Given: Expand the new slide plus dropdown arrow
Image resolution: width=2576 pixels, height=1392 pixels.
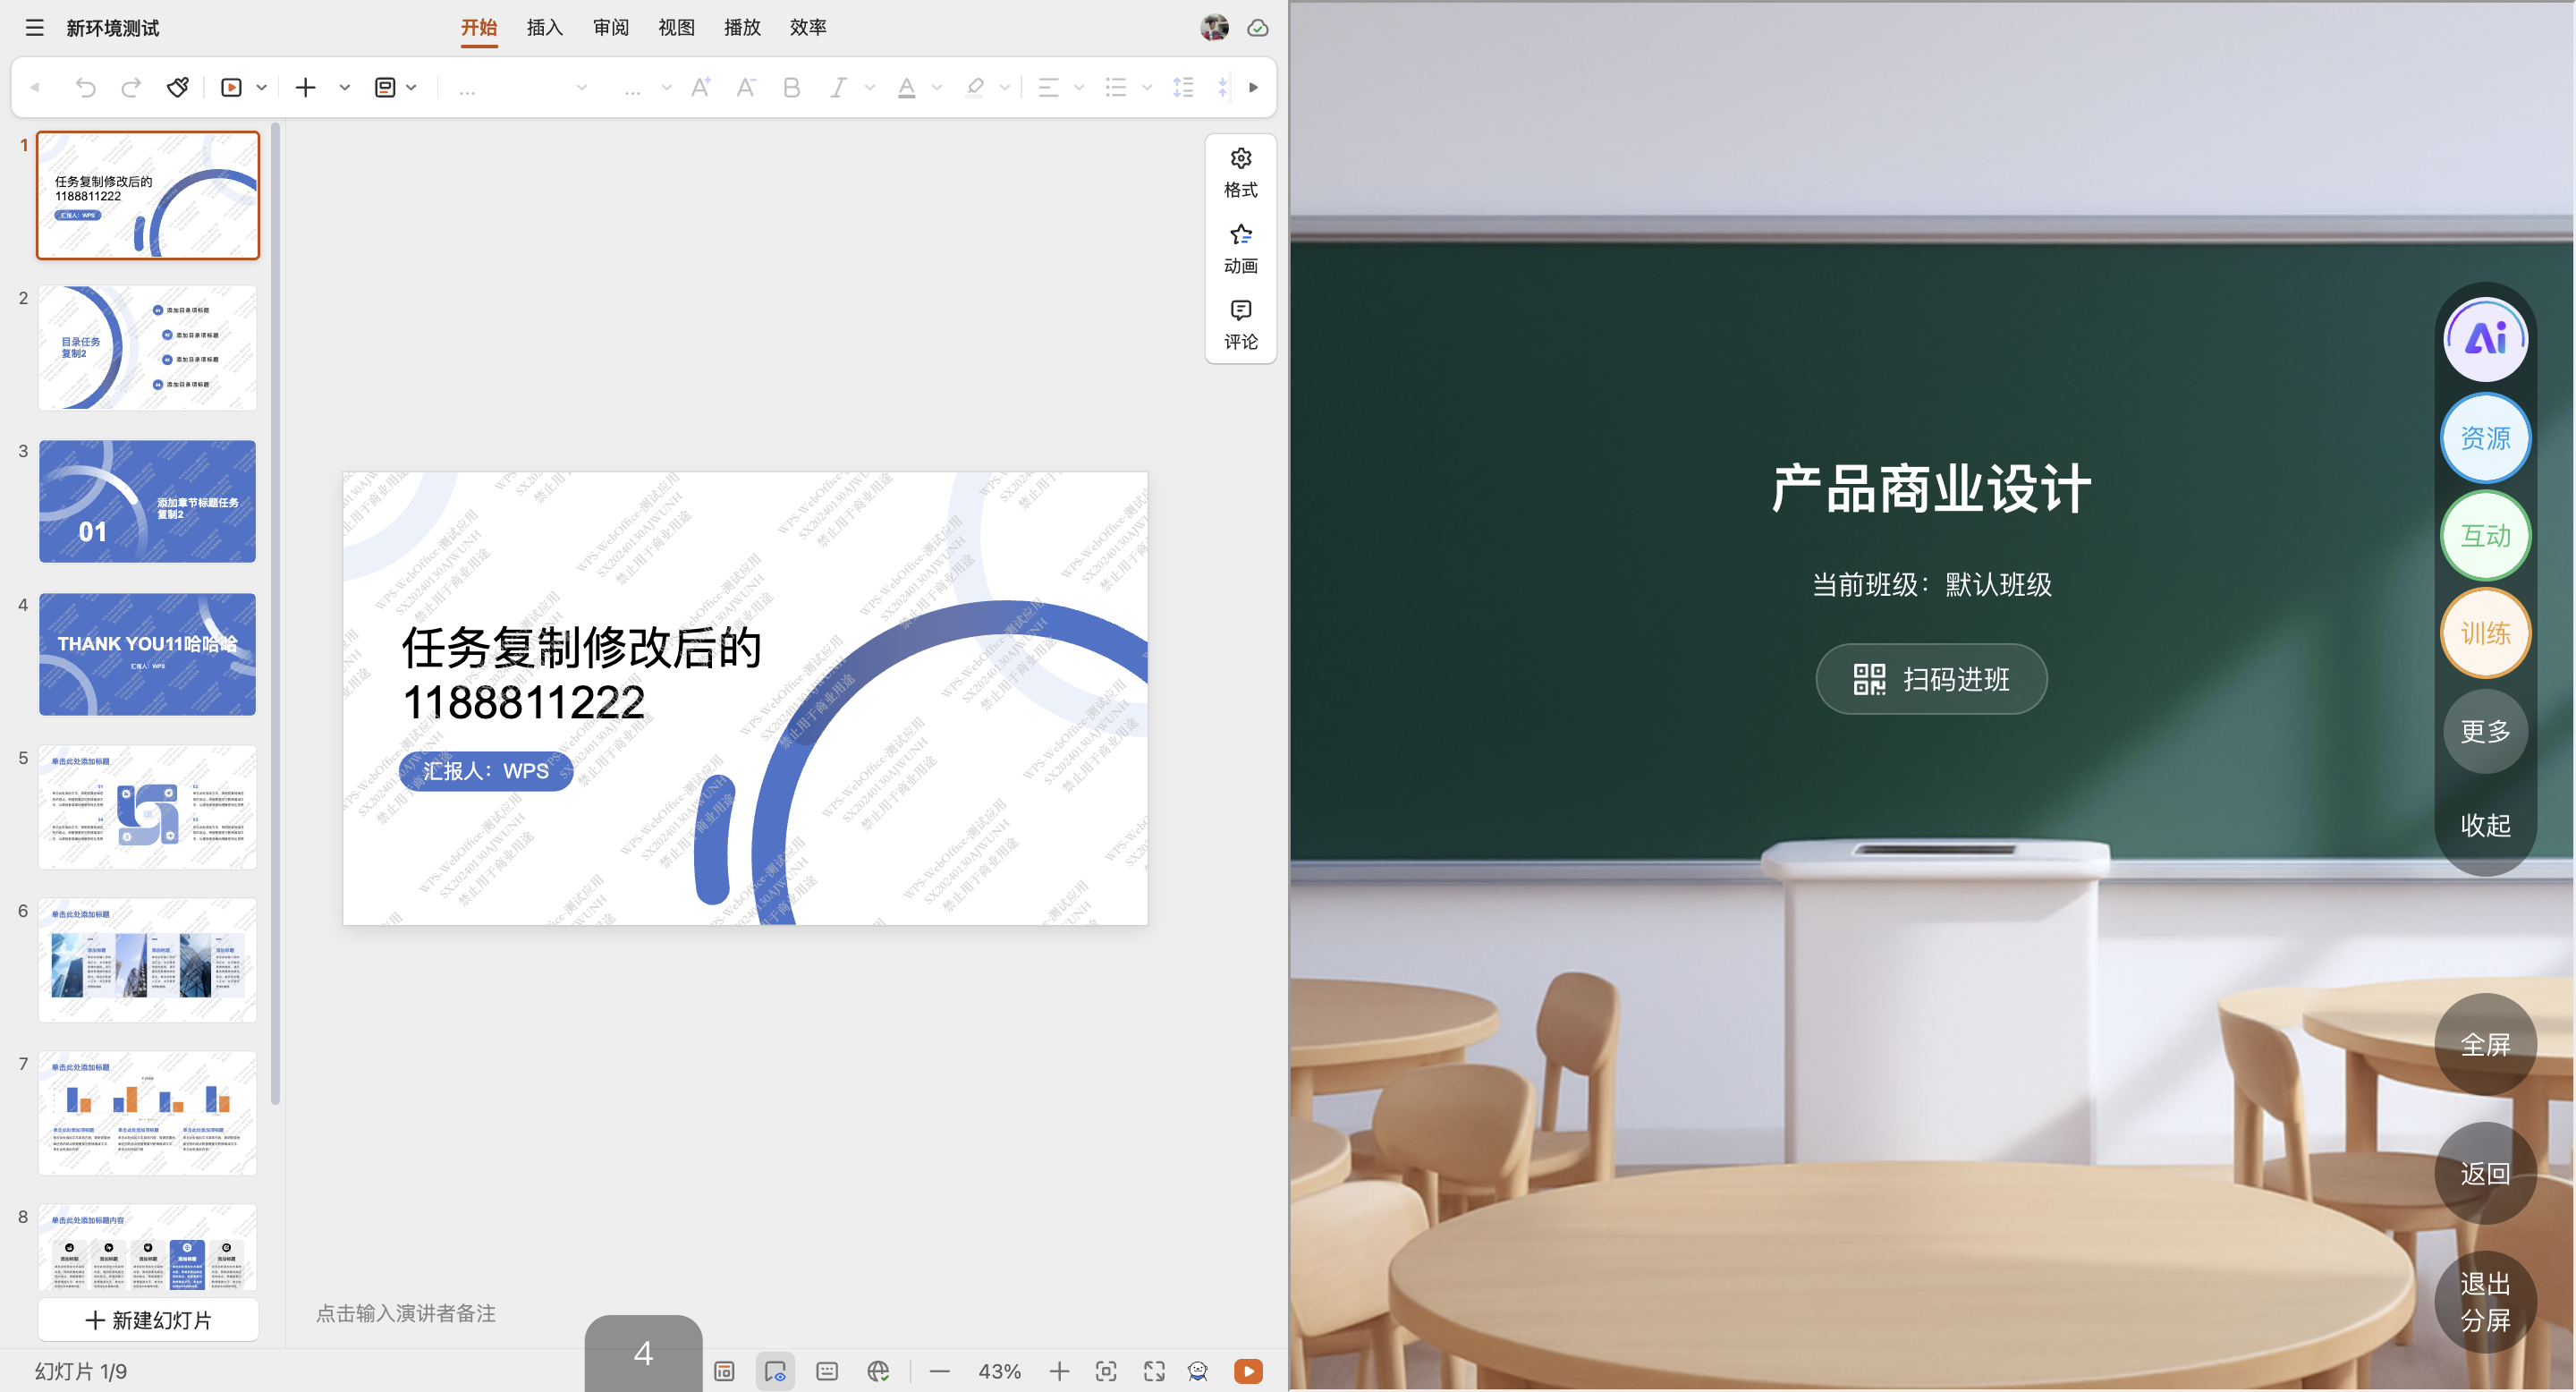Looking at the screenshot, I should [345, 88].
